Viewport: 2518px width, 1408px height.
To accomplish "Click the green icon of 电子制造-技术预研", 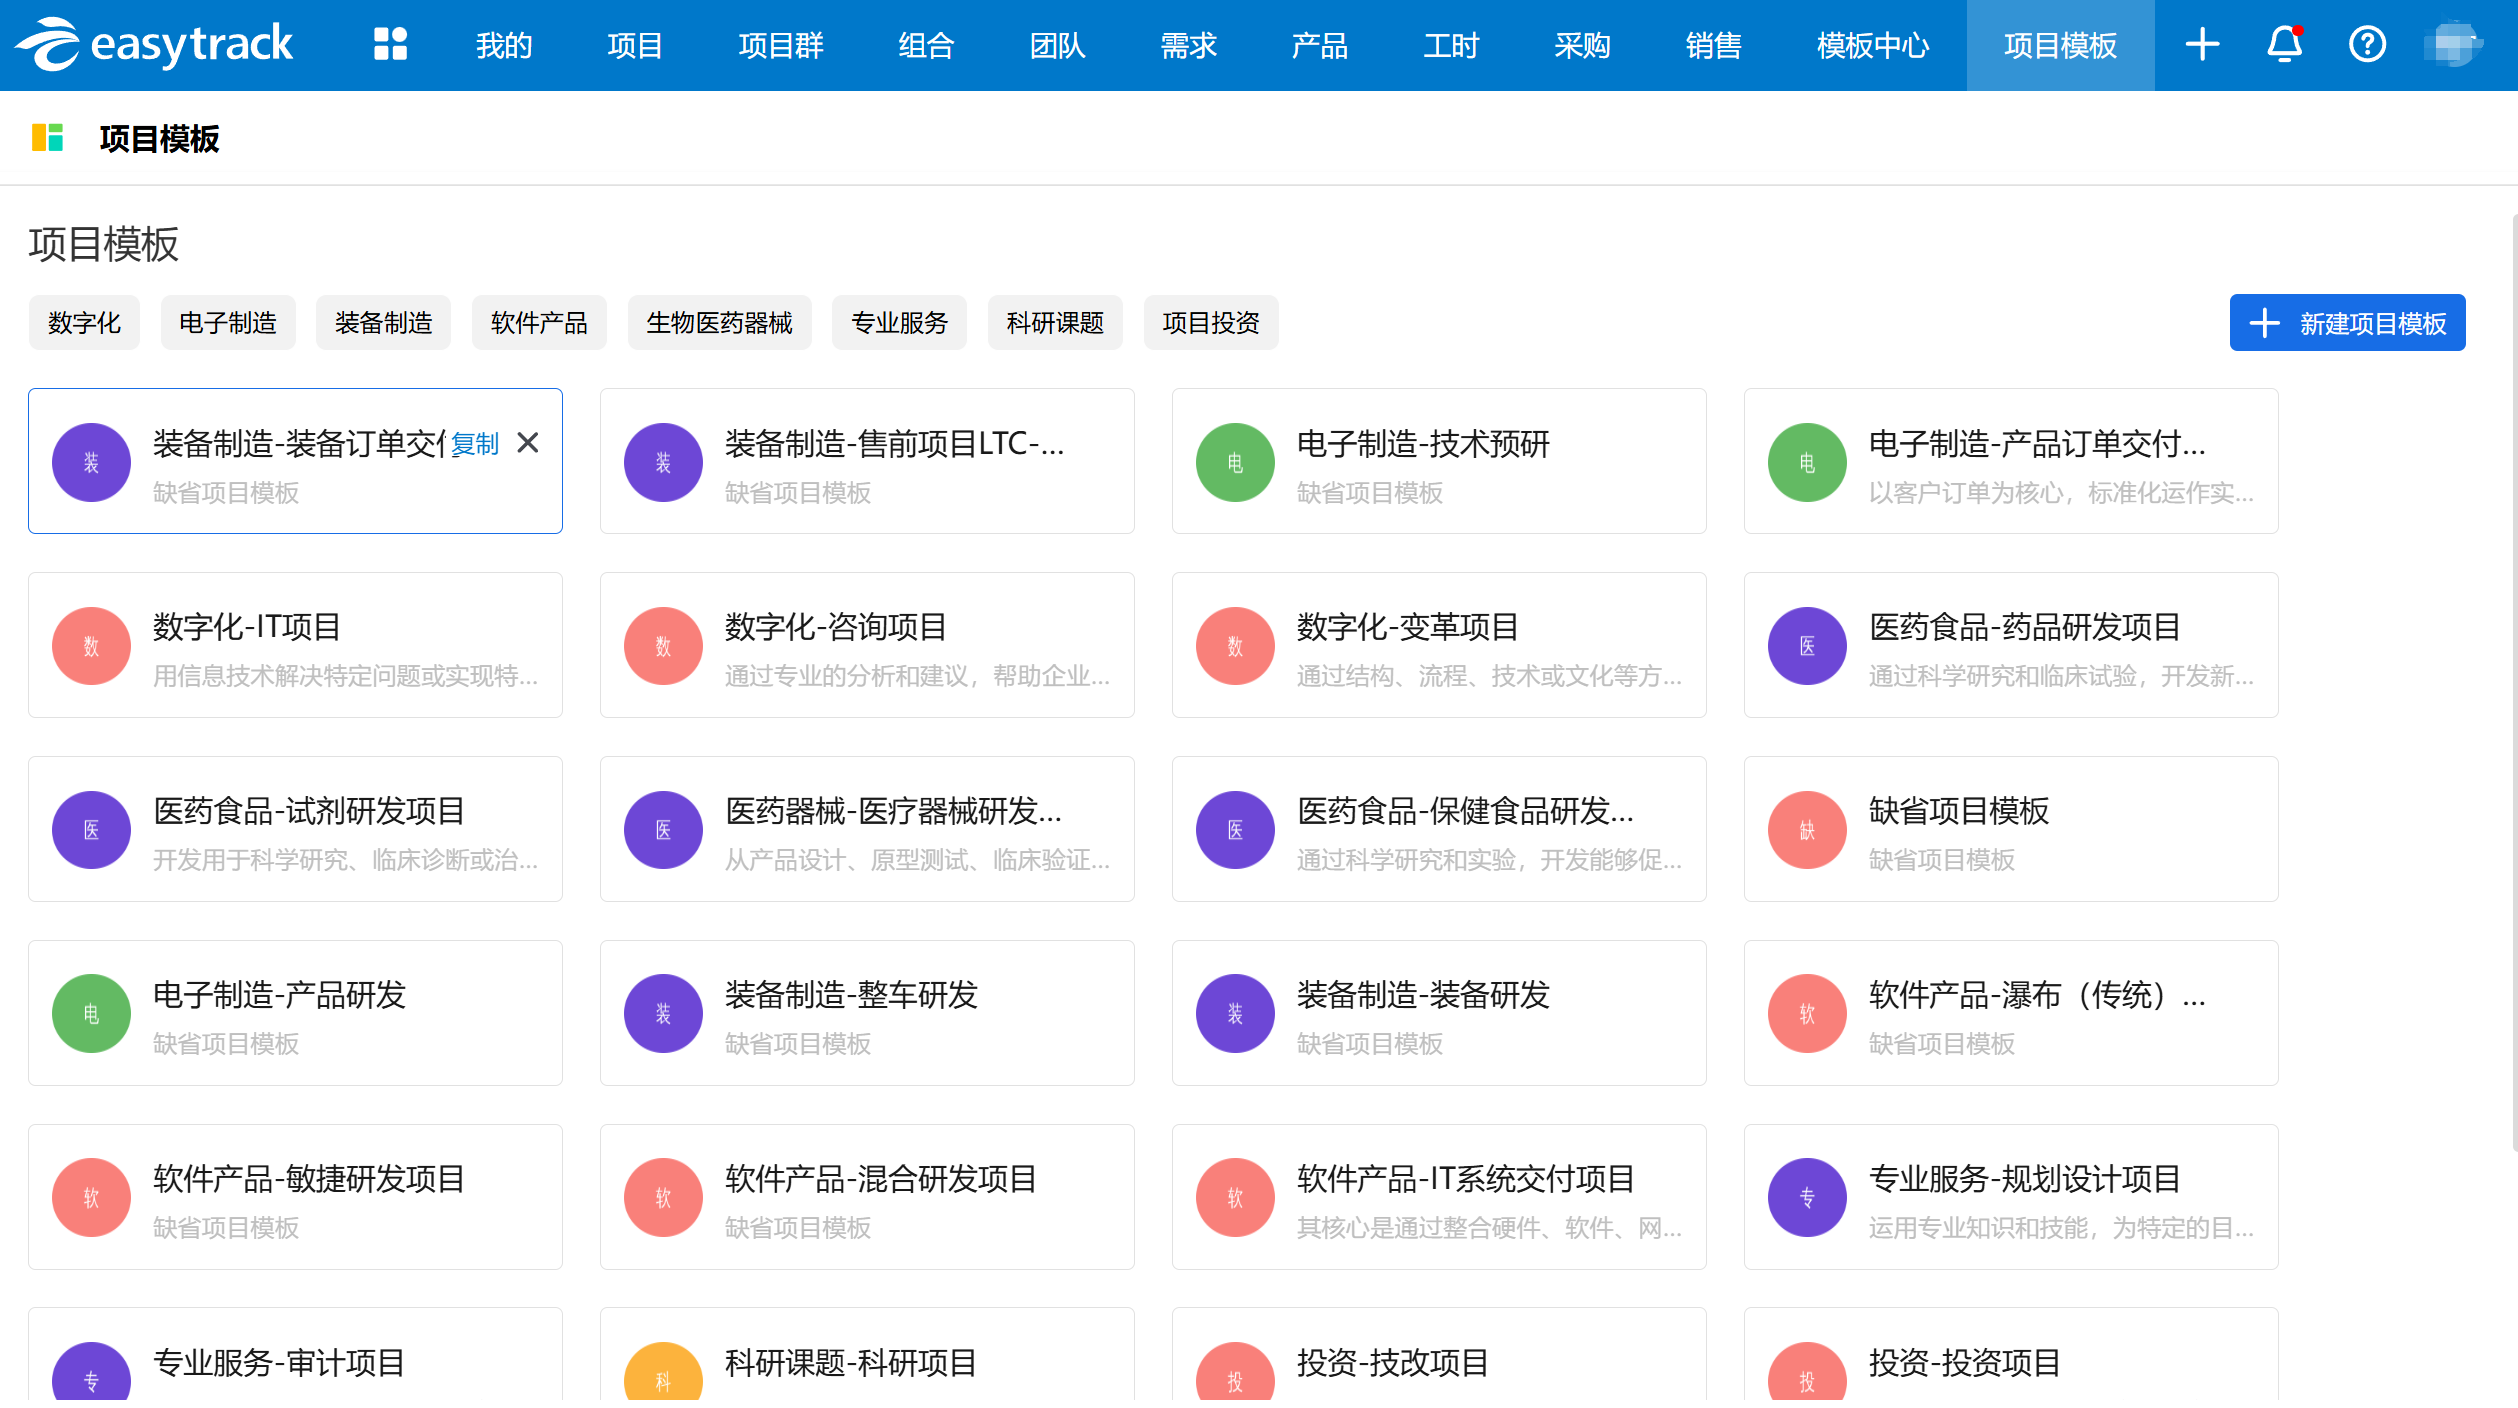I will point(1235,462).
